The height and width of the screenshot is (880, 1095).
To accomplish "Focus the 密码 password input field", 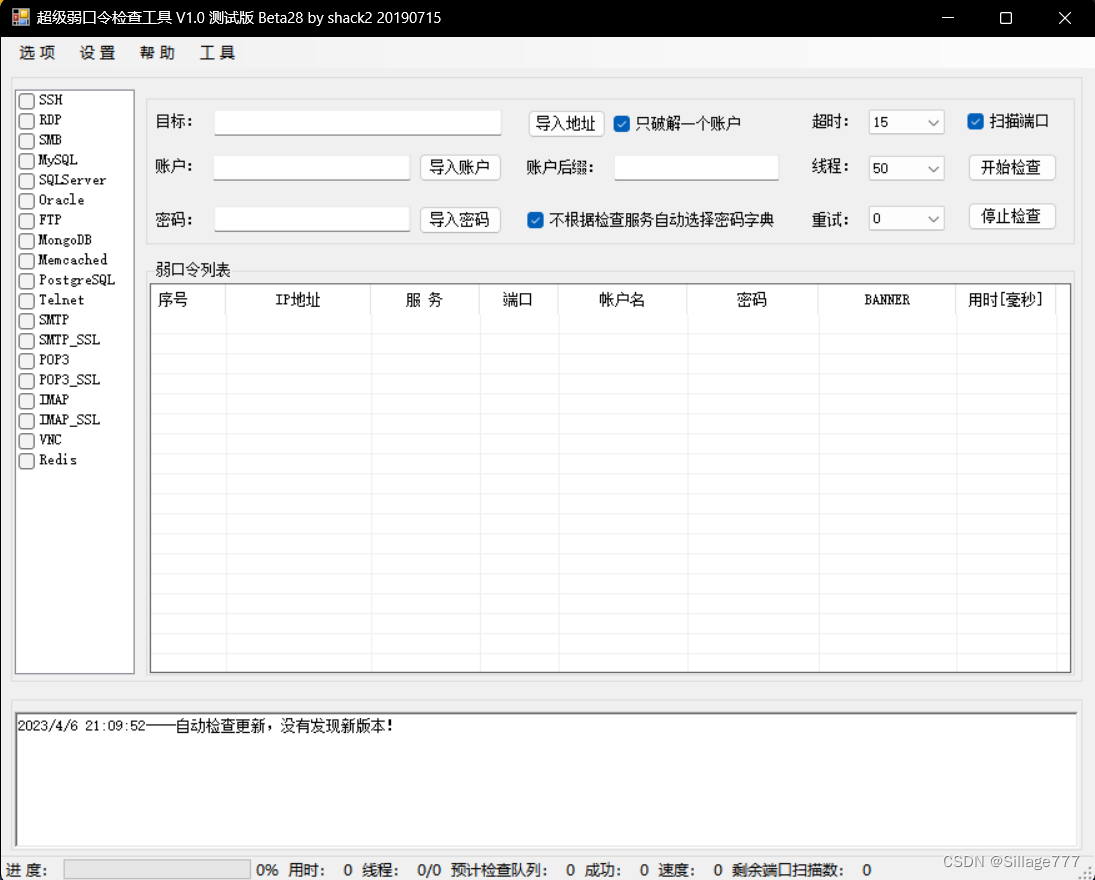I will (x=311, y=219).
